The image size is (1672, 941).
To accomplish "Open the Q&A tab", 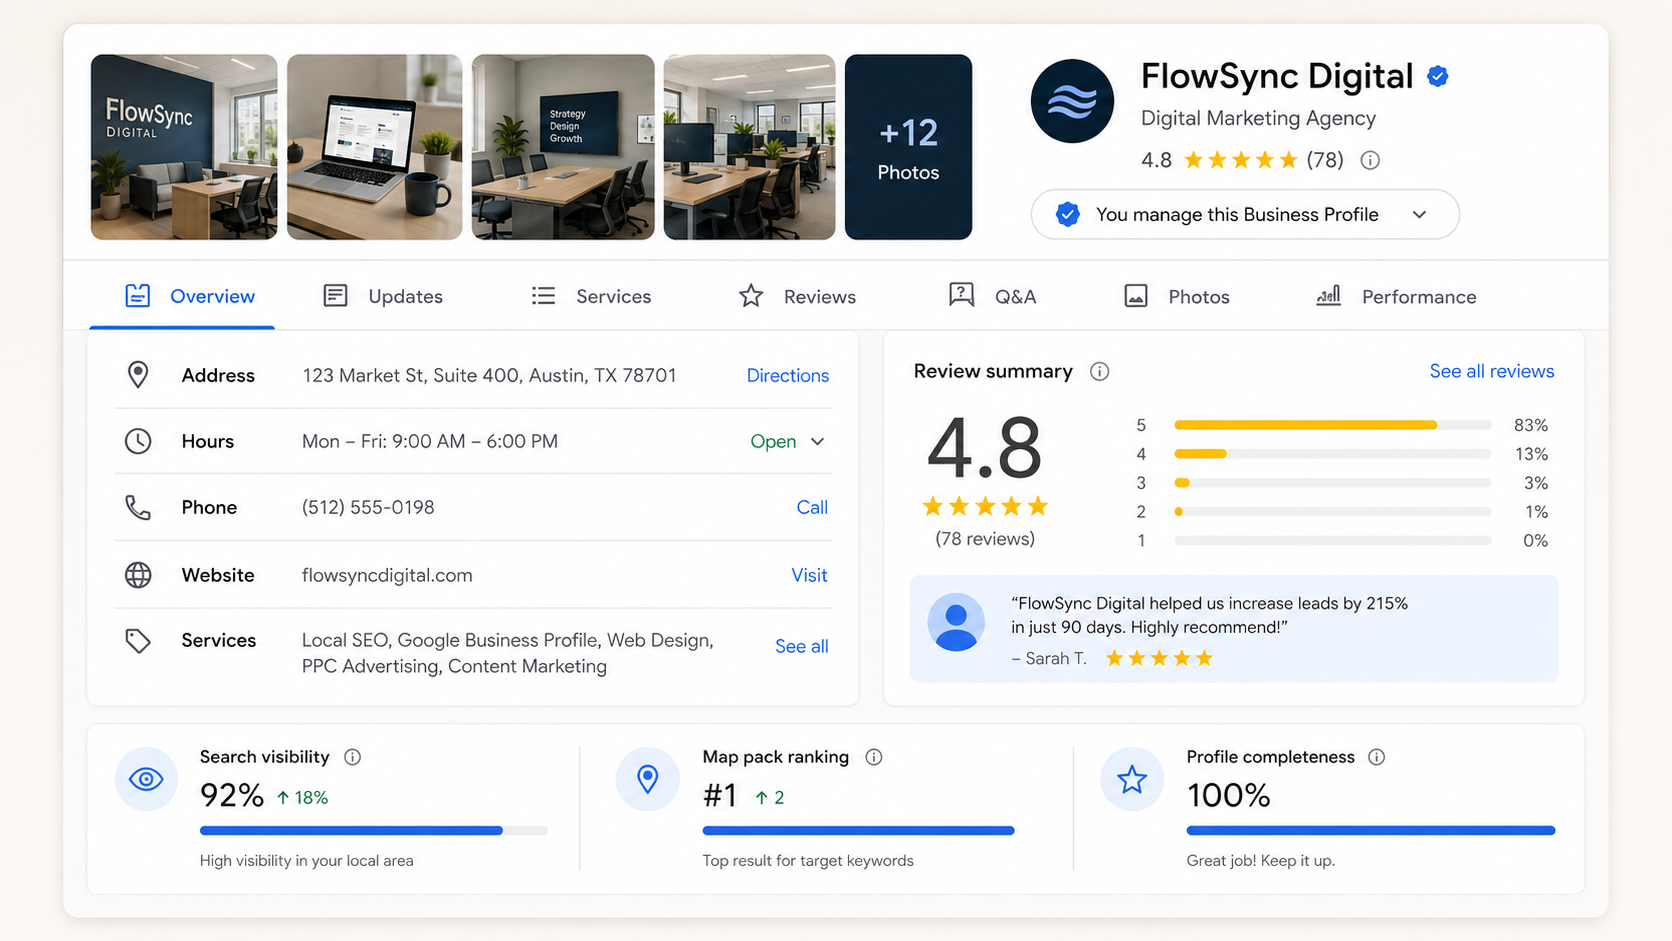I will pos(992,297).
